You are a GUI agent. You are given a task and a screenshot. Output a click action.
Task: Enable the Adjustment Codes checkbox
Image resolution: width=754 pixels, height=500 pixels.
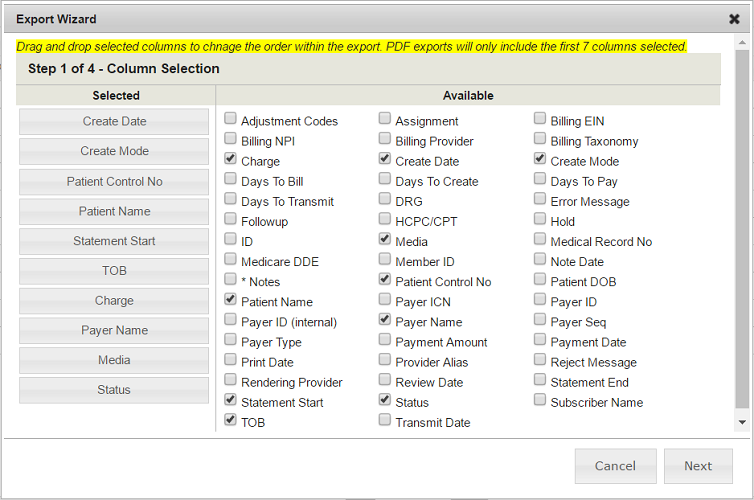(x=231, y=120)
